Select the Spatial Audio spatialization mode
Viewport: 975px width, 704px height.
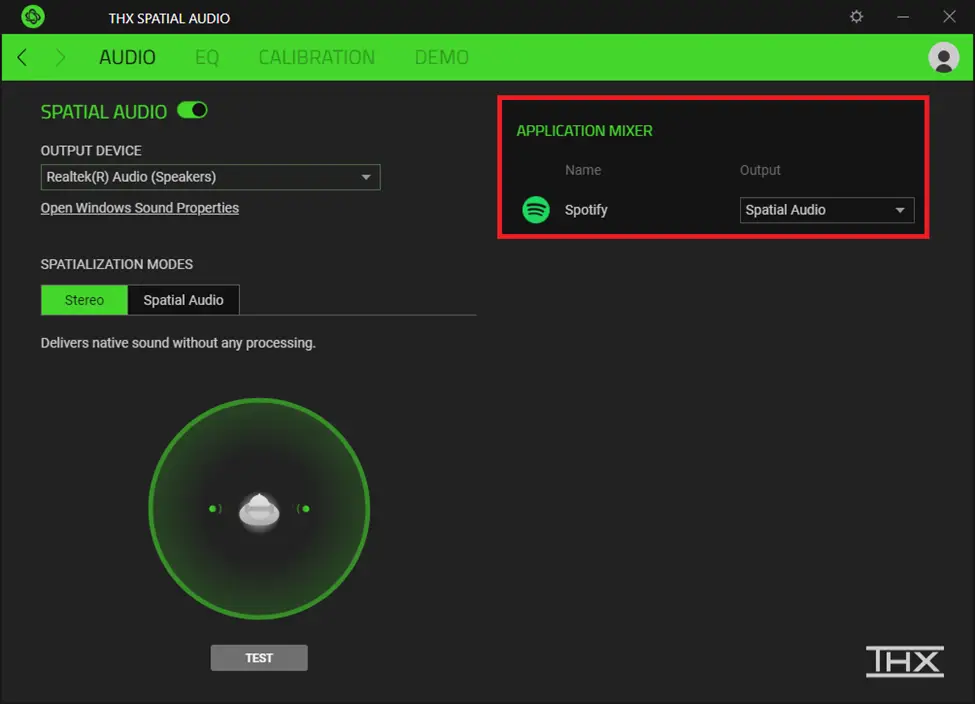tap(184, 299)
